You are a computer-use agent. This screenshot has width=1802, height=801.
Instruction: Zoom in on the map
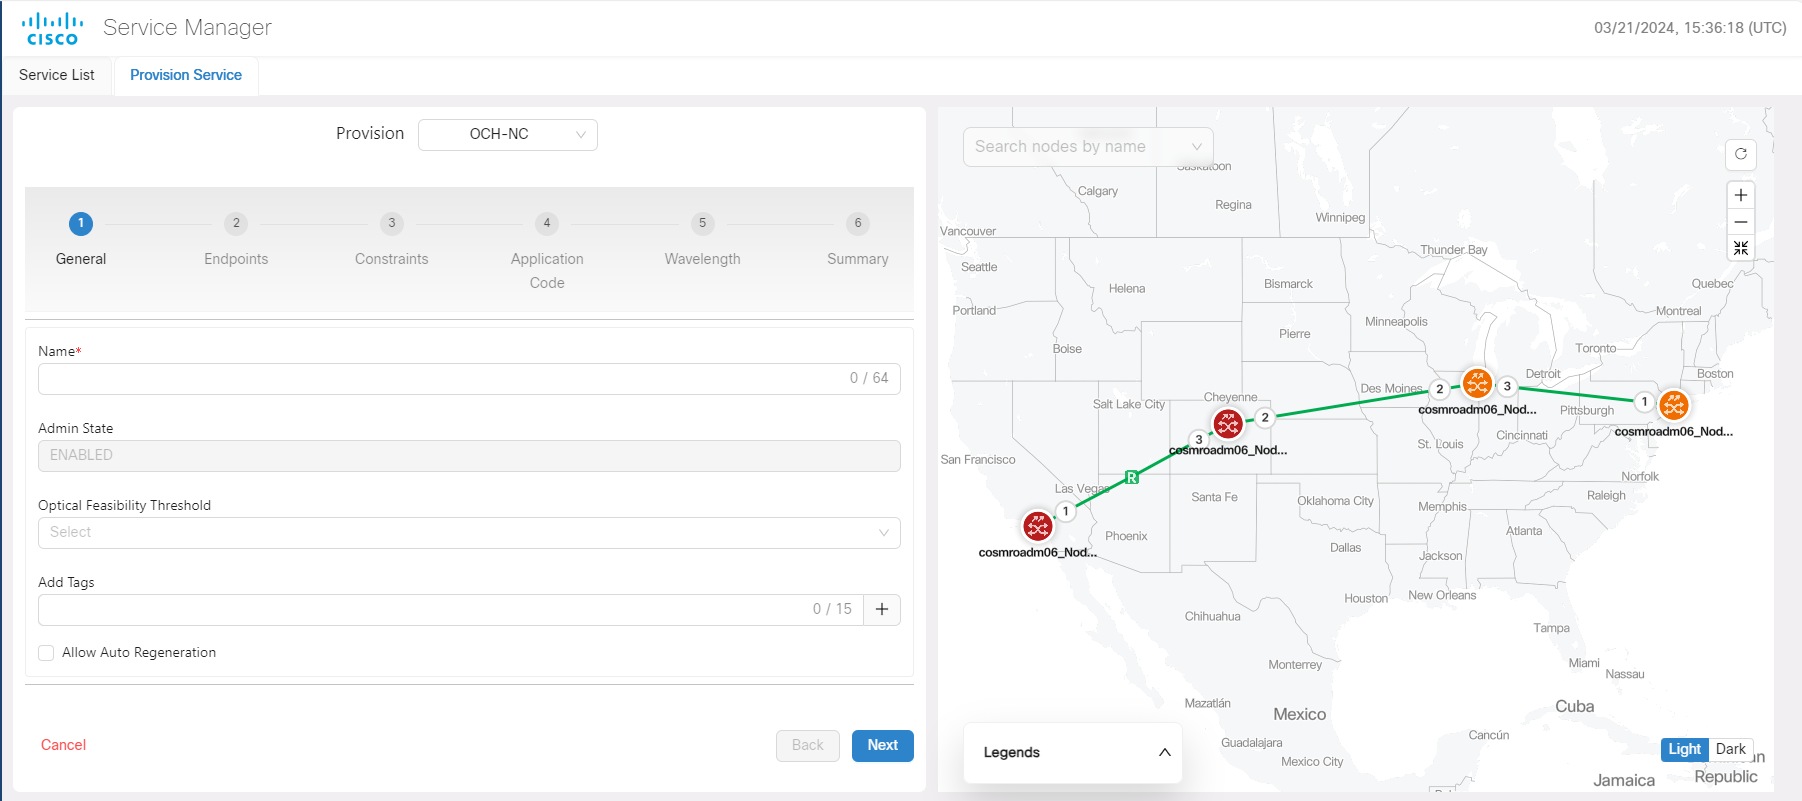pos(1741,195)
